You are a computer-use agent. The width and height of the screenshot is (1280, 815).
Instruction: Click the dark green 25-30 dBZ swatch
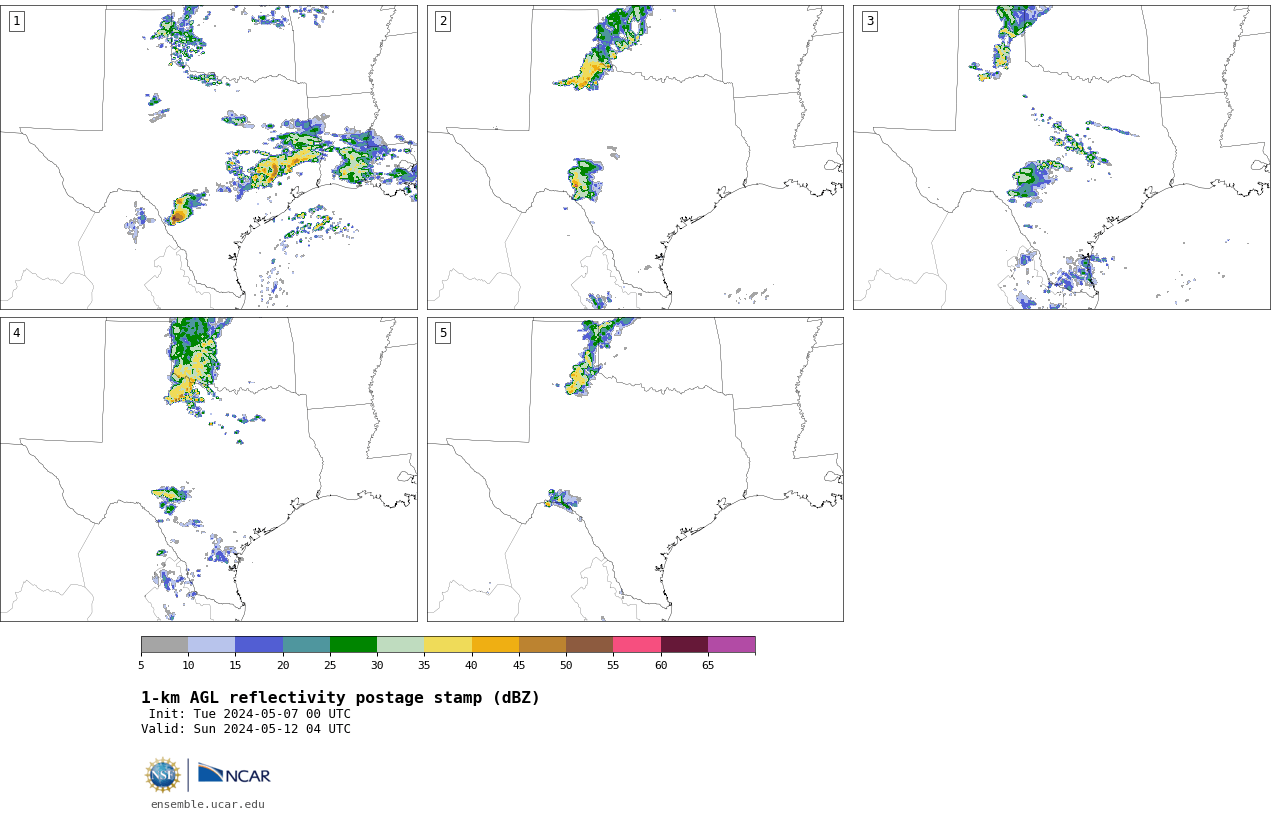[x=353, y=644]
